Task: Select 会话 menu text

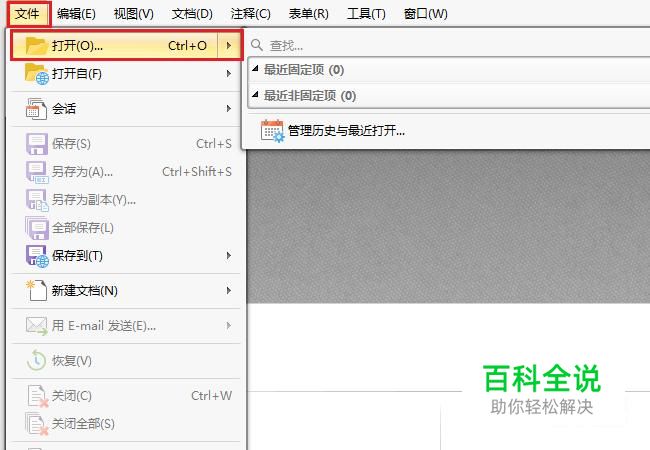Action: (64, 109)
